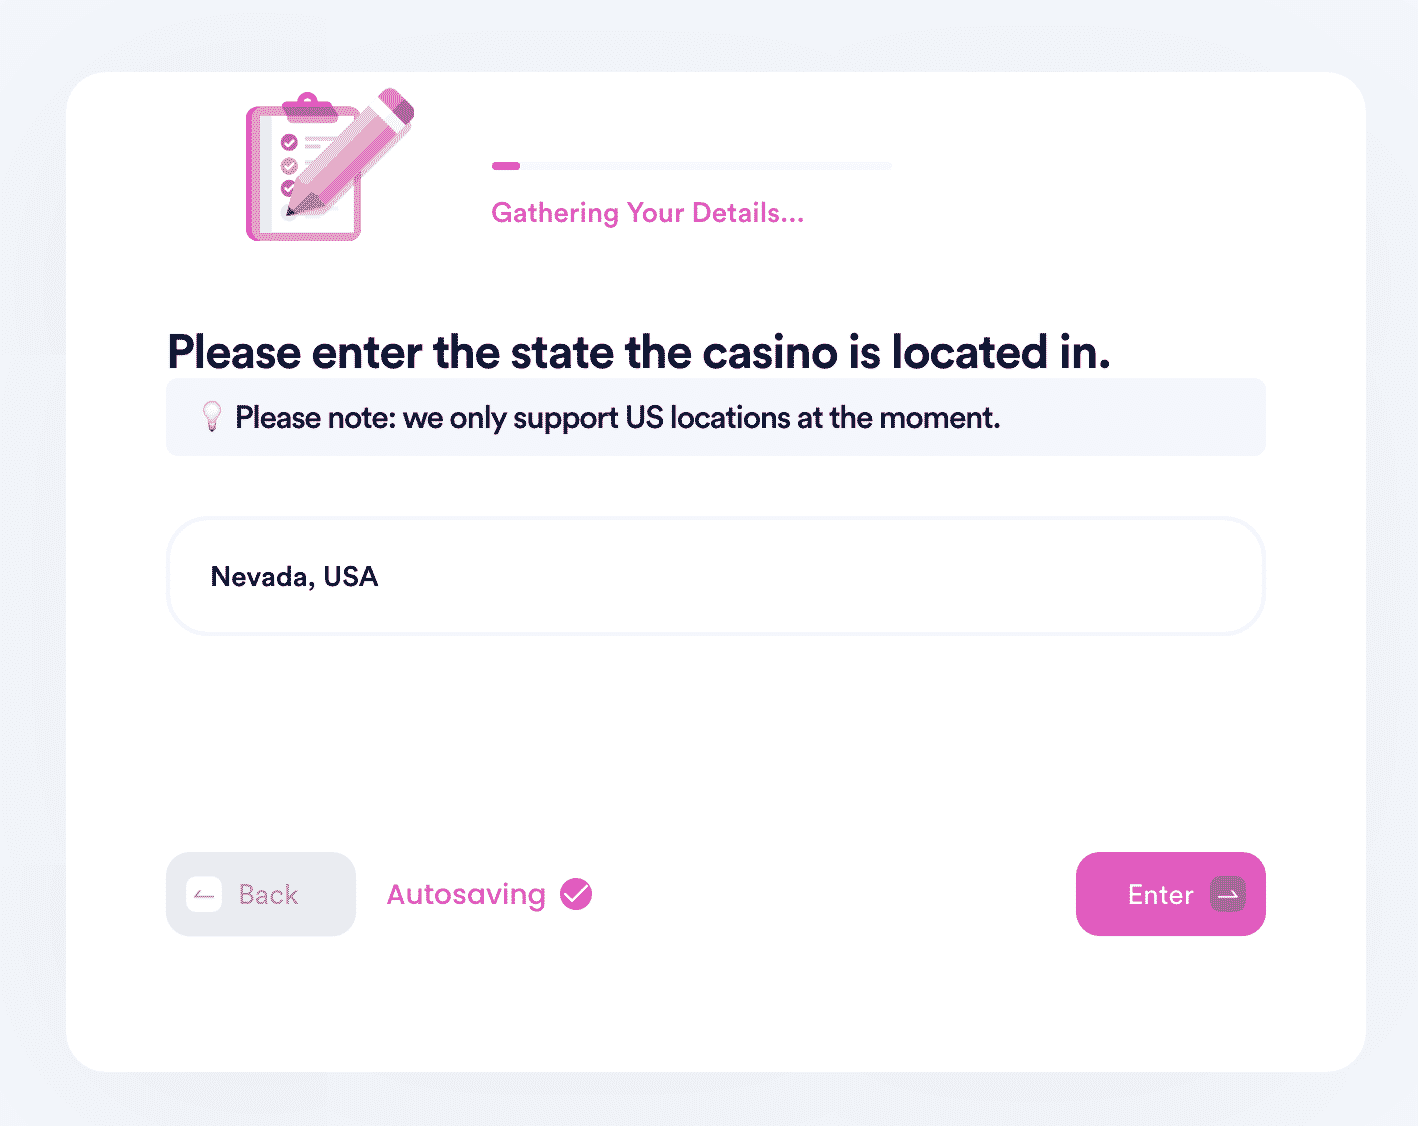Click the casino state question heading
Image resolution: width=1418 pixels, height=1126 pixels.
click(639, 352)
